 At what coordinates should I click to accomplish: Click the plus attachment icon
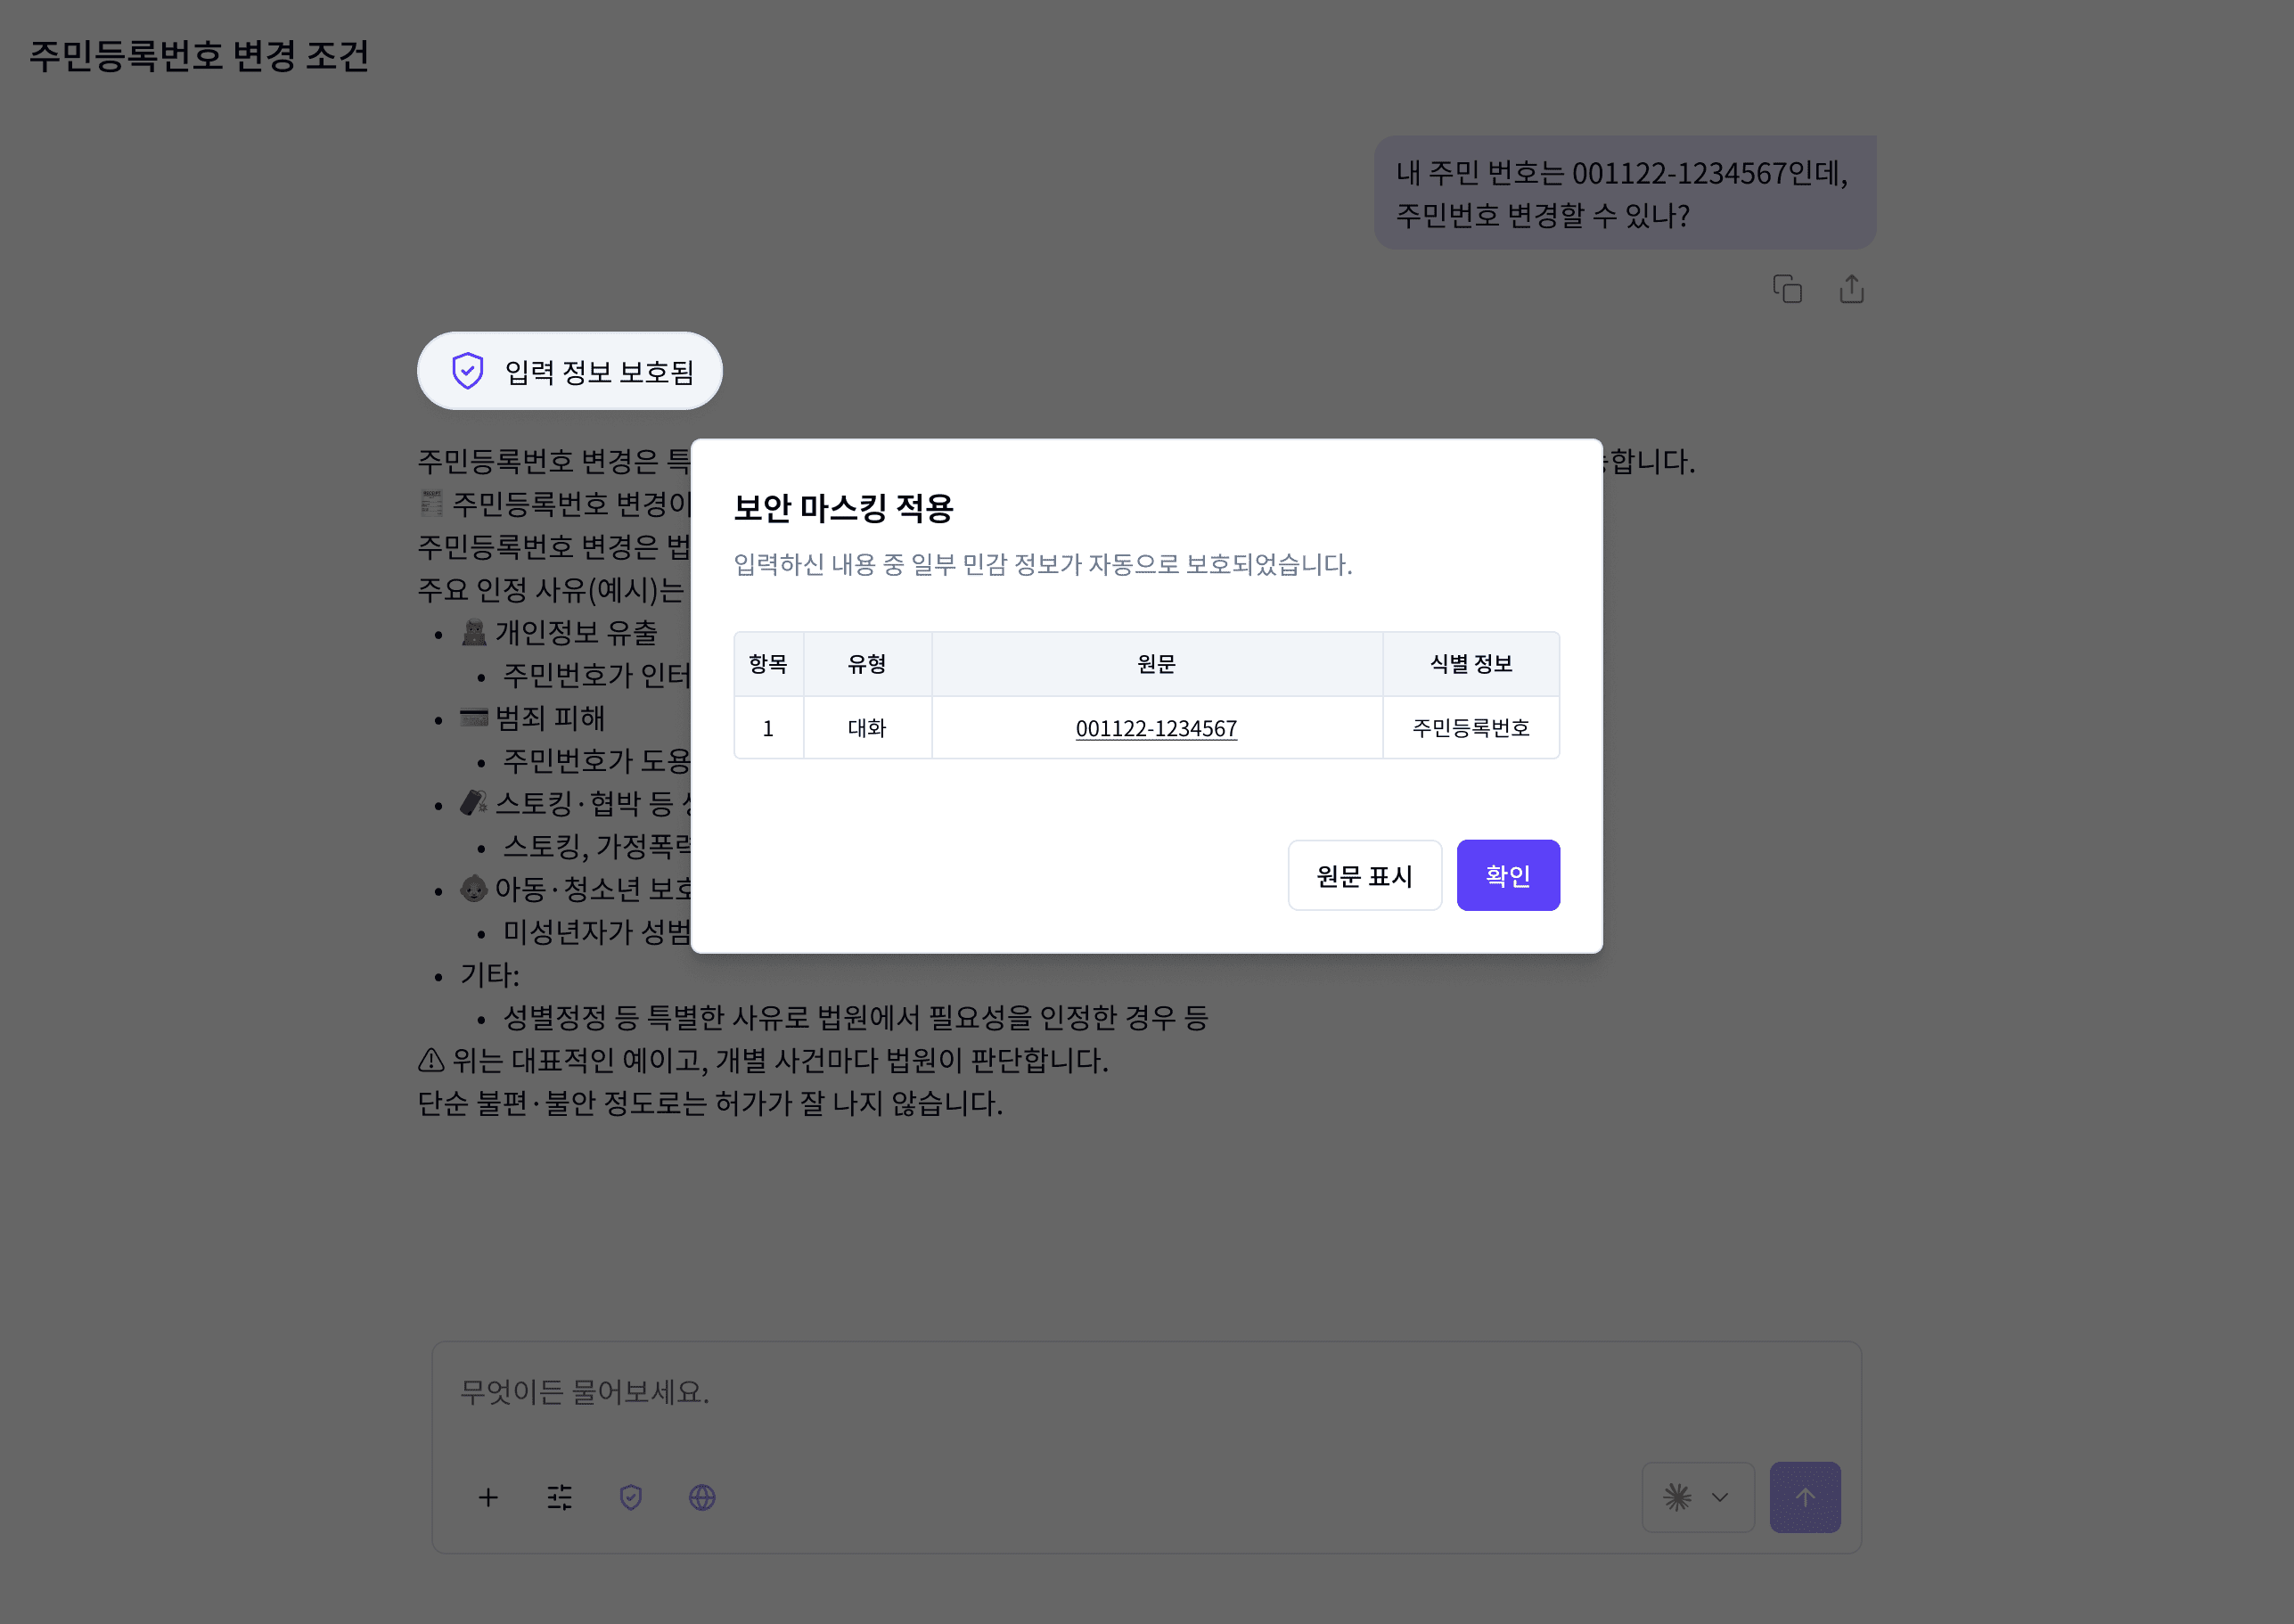point(488,1497)
